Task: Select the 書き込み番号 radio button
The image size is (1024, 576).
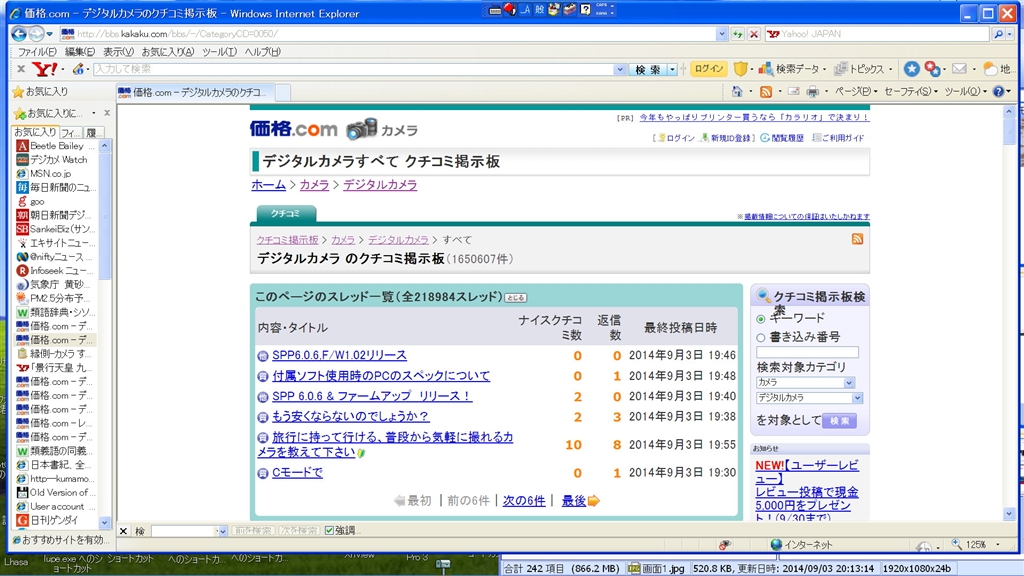Action: pyautogui.click(x=761, y=338)
